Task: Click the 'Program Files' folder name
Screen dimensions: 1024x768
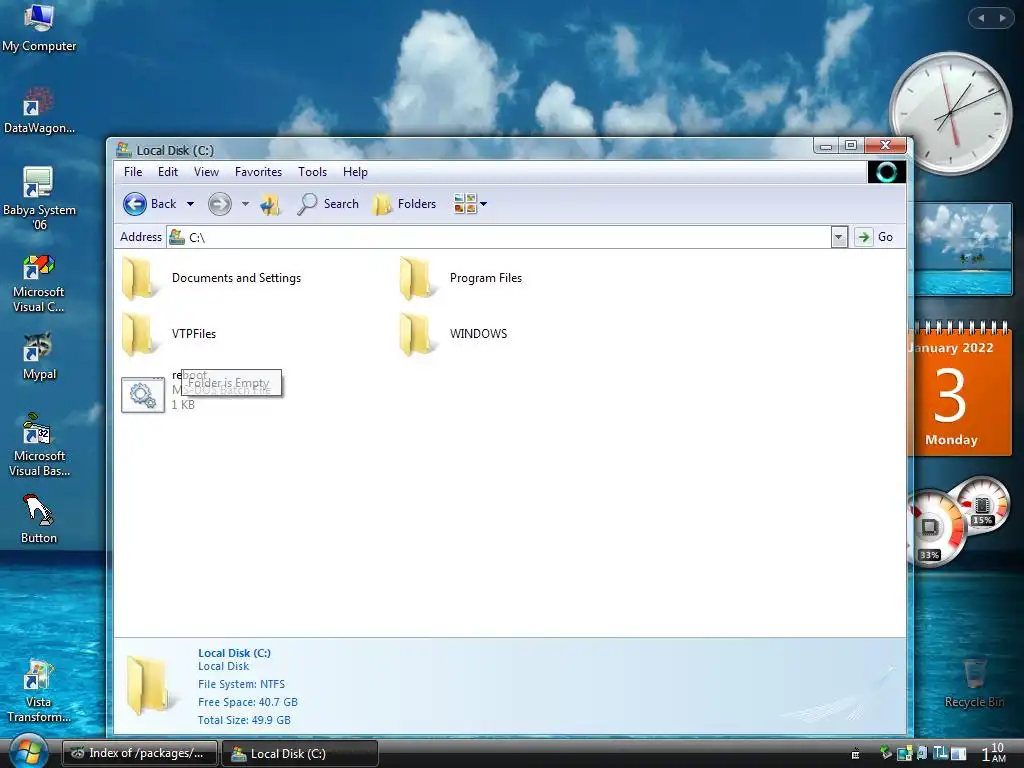Action: [486, 278]
